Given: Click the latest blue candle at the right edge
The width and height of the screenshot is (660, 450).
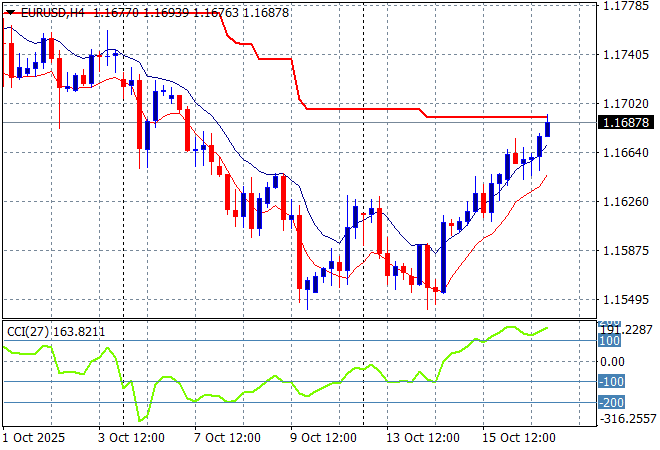Looking at the screenshot, I should coord(548,129).
